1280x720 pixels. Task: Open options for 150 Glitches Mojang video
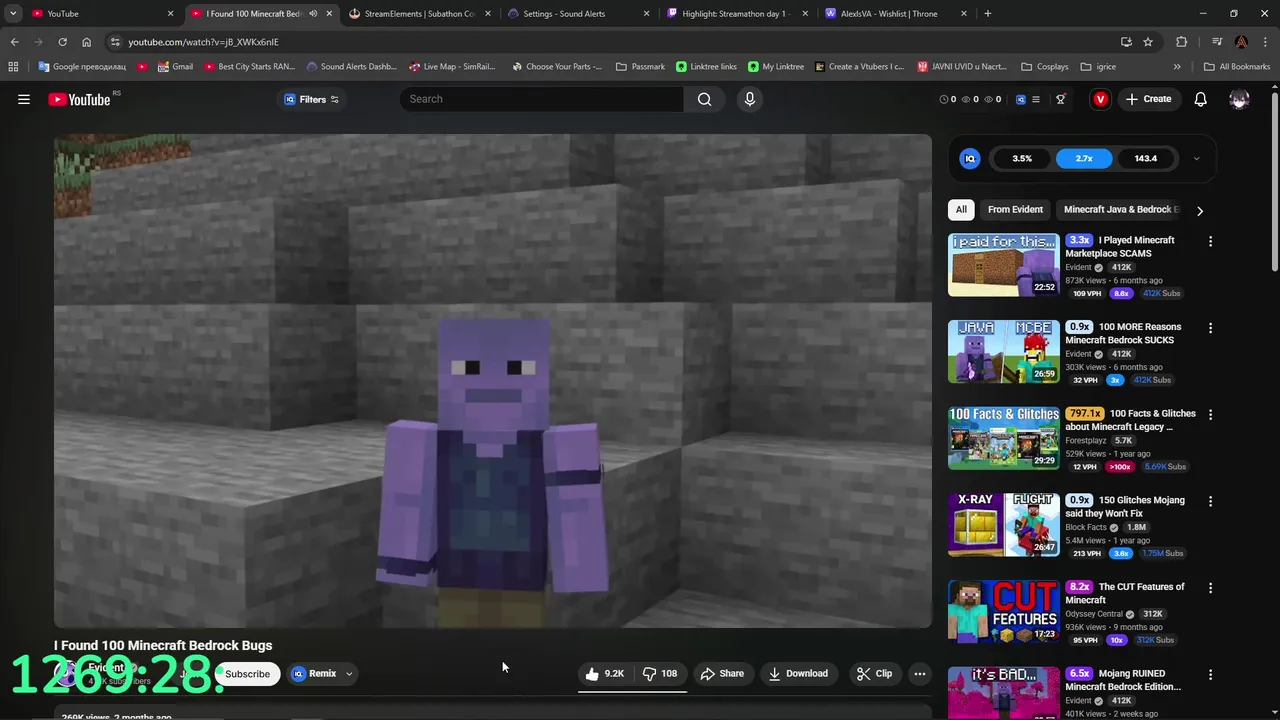pos(1210,501)
